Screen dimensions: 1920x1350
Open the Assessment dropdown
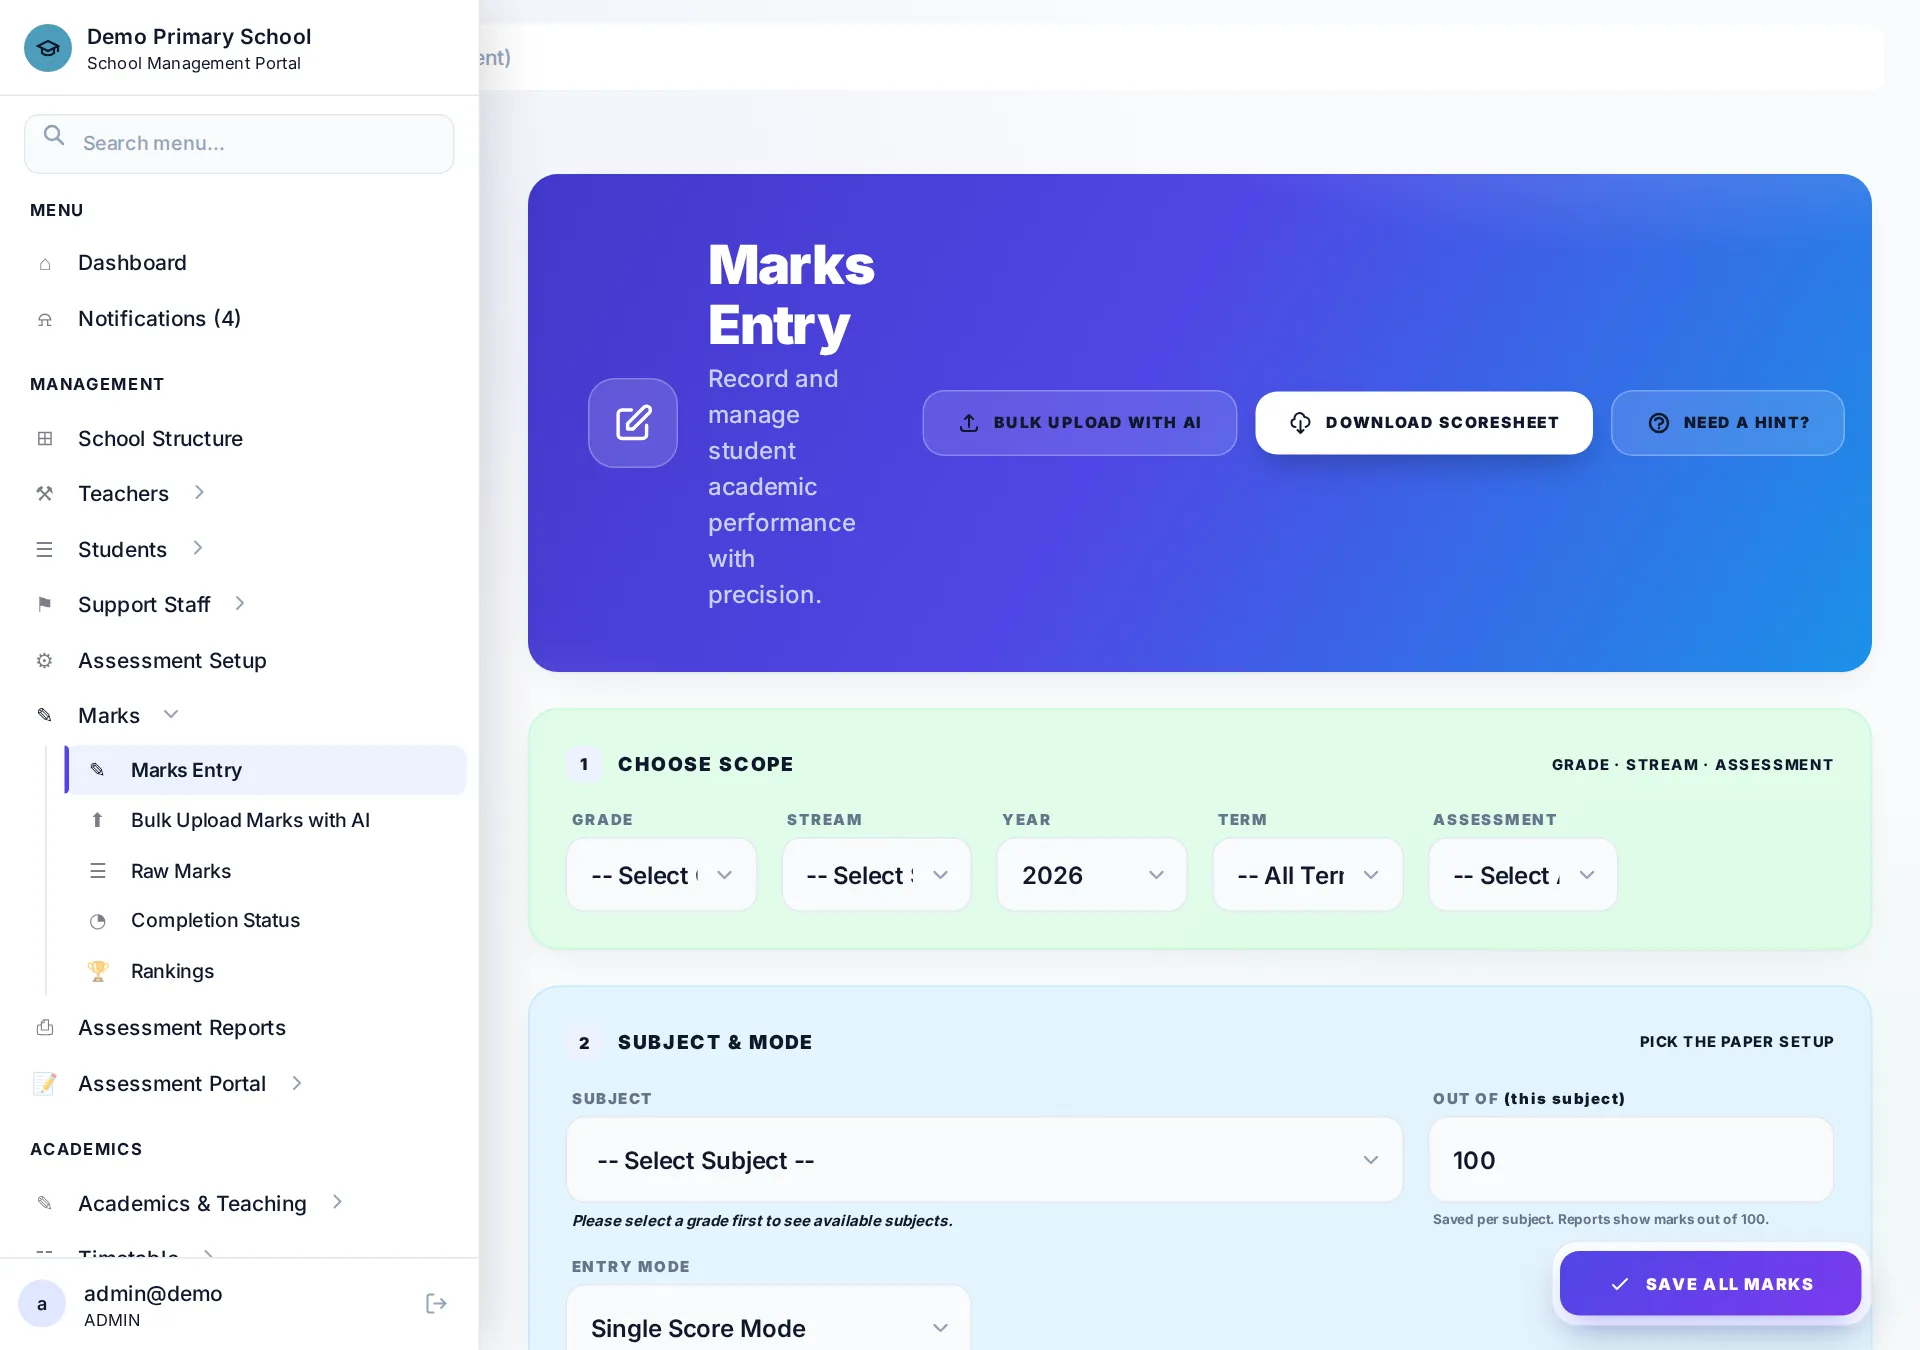[1523, 875]
